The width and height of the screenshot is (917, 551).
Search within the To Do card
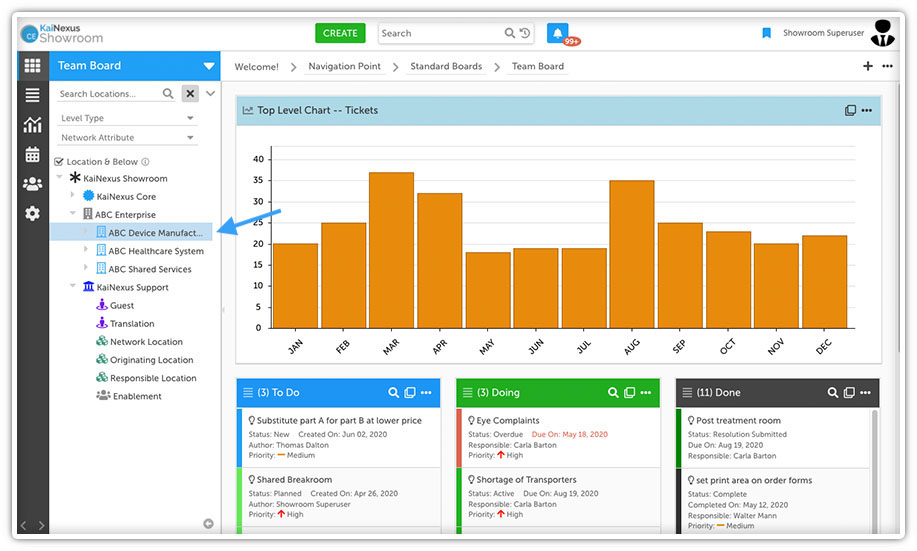click(394, 392)
